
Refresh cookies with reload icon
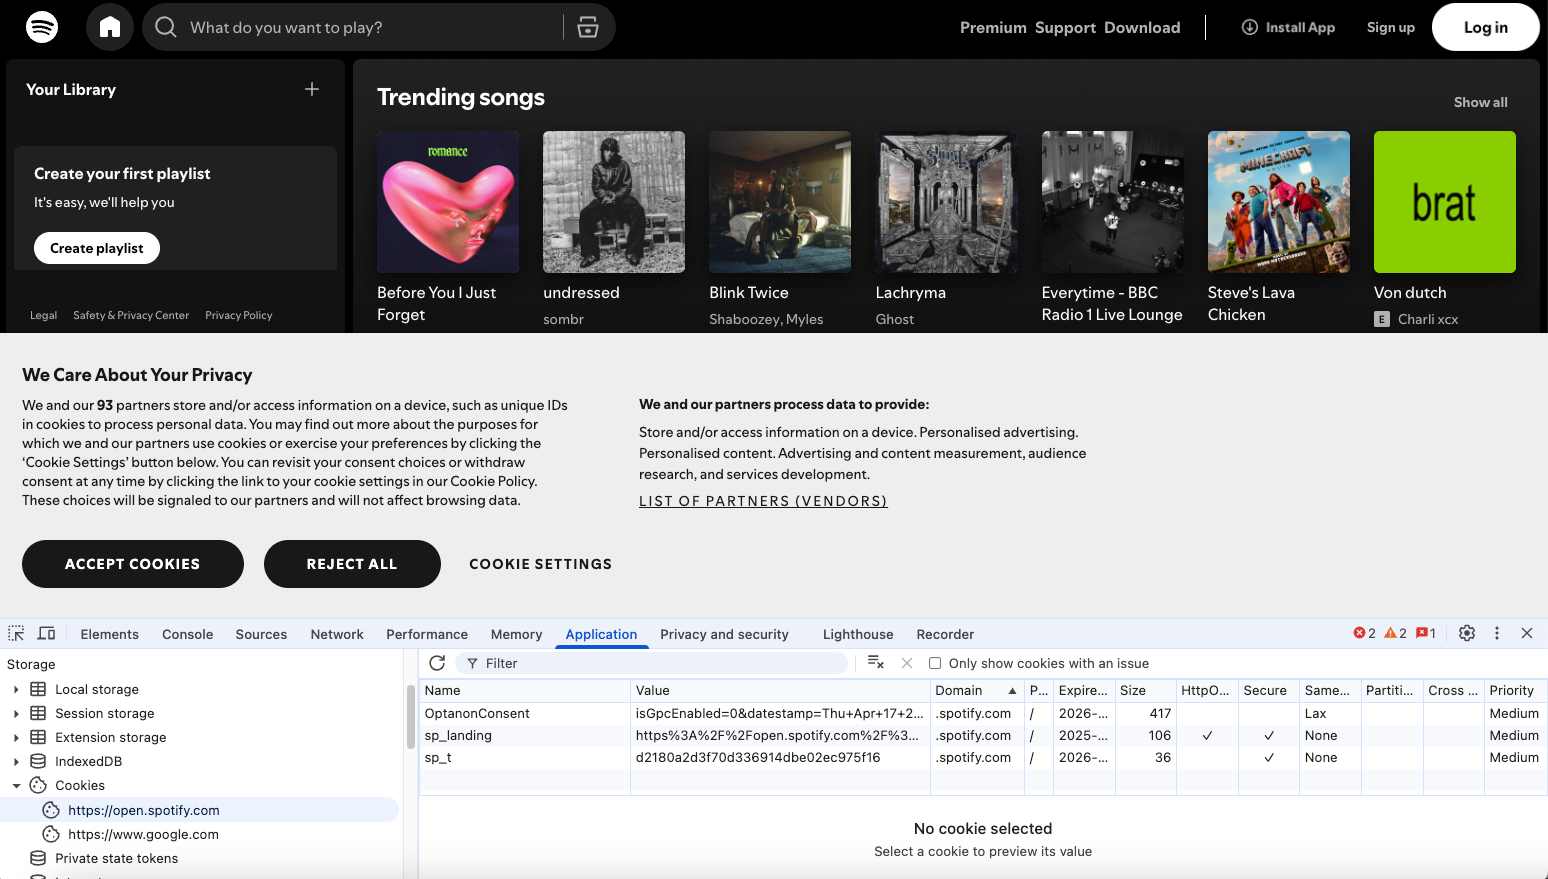437,663
